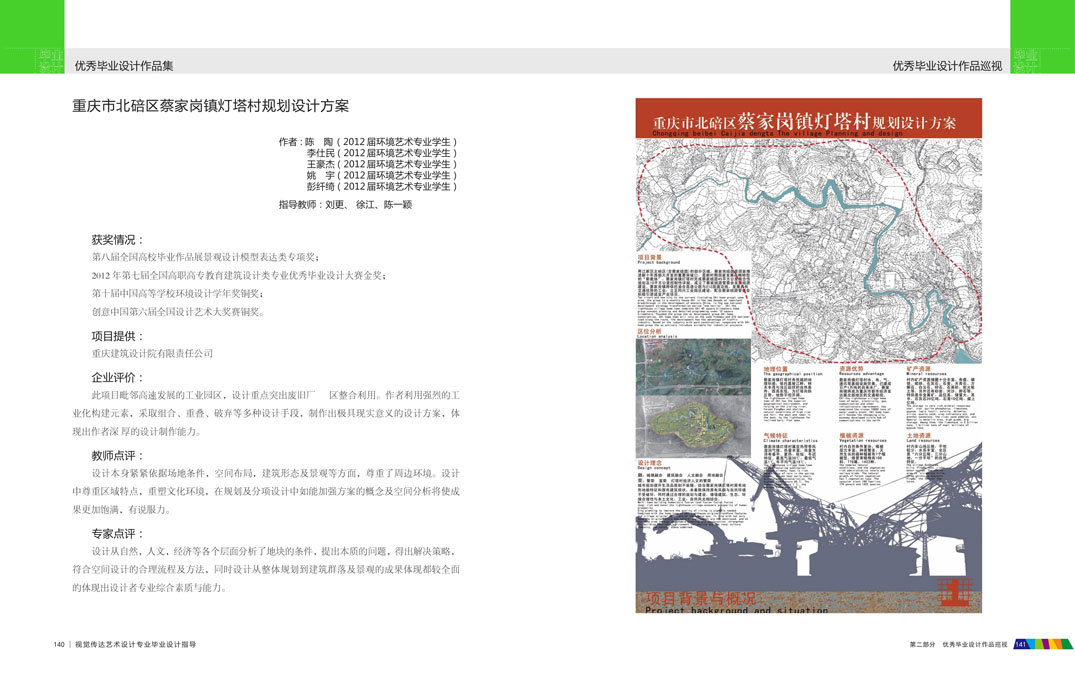Screen dimensions: 1075x687
Task: Click the poster heading 植被资源
Action: [851, 436]
